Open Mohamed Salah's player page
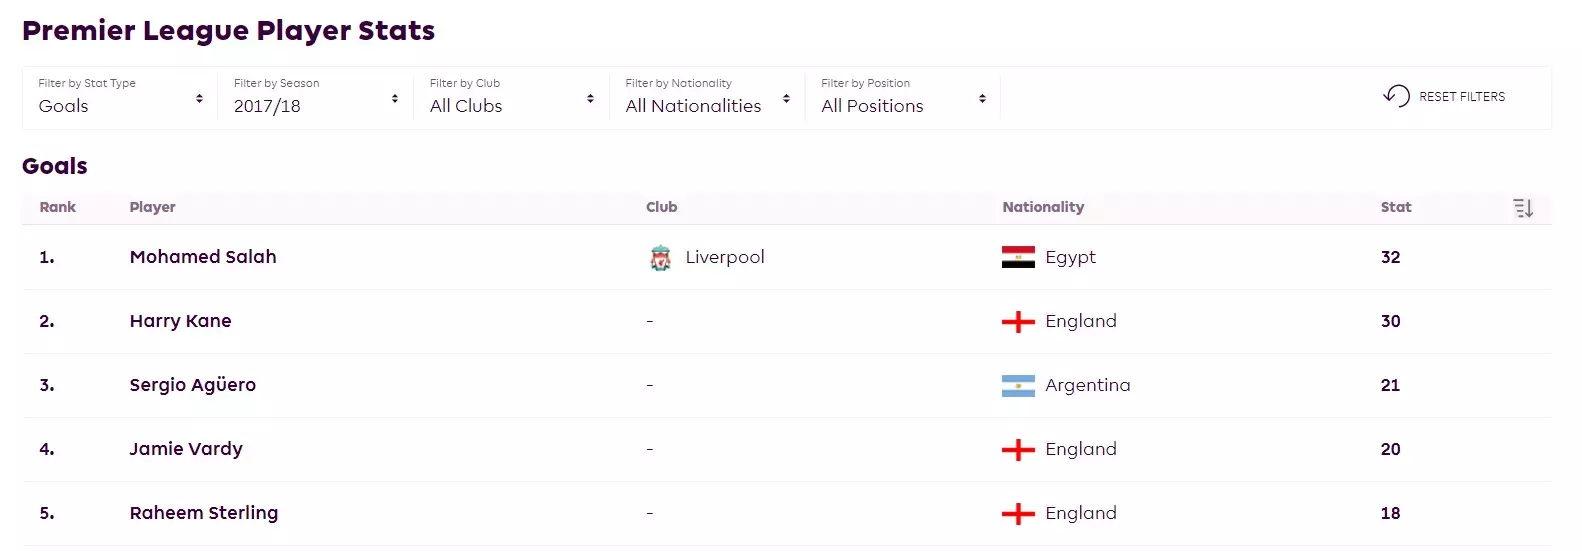Screen dimensions: 1582x551 point(203,257)
